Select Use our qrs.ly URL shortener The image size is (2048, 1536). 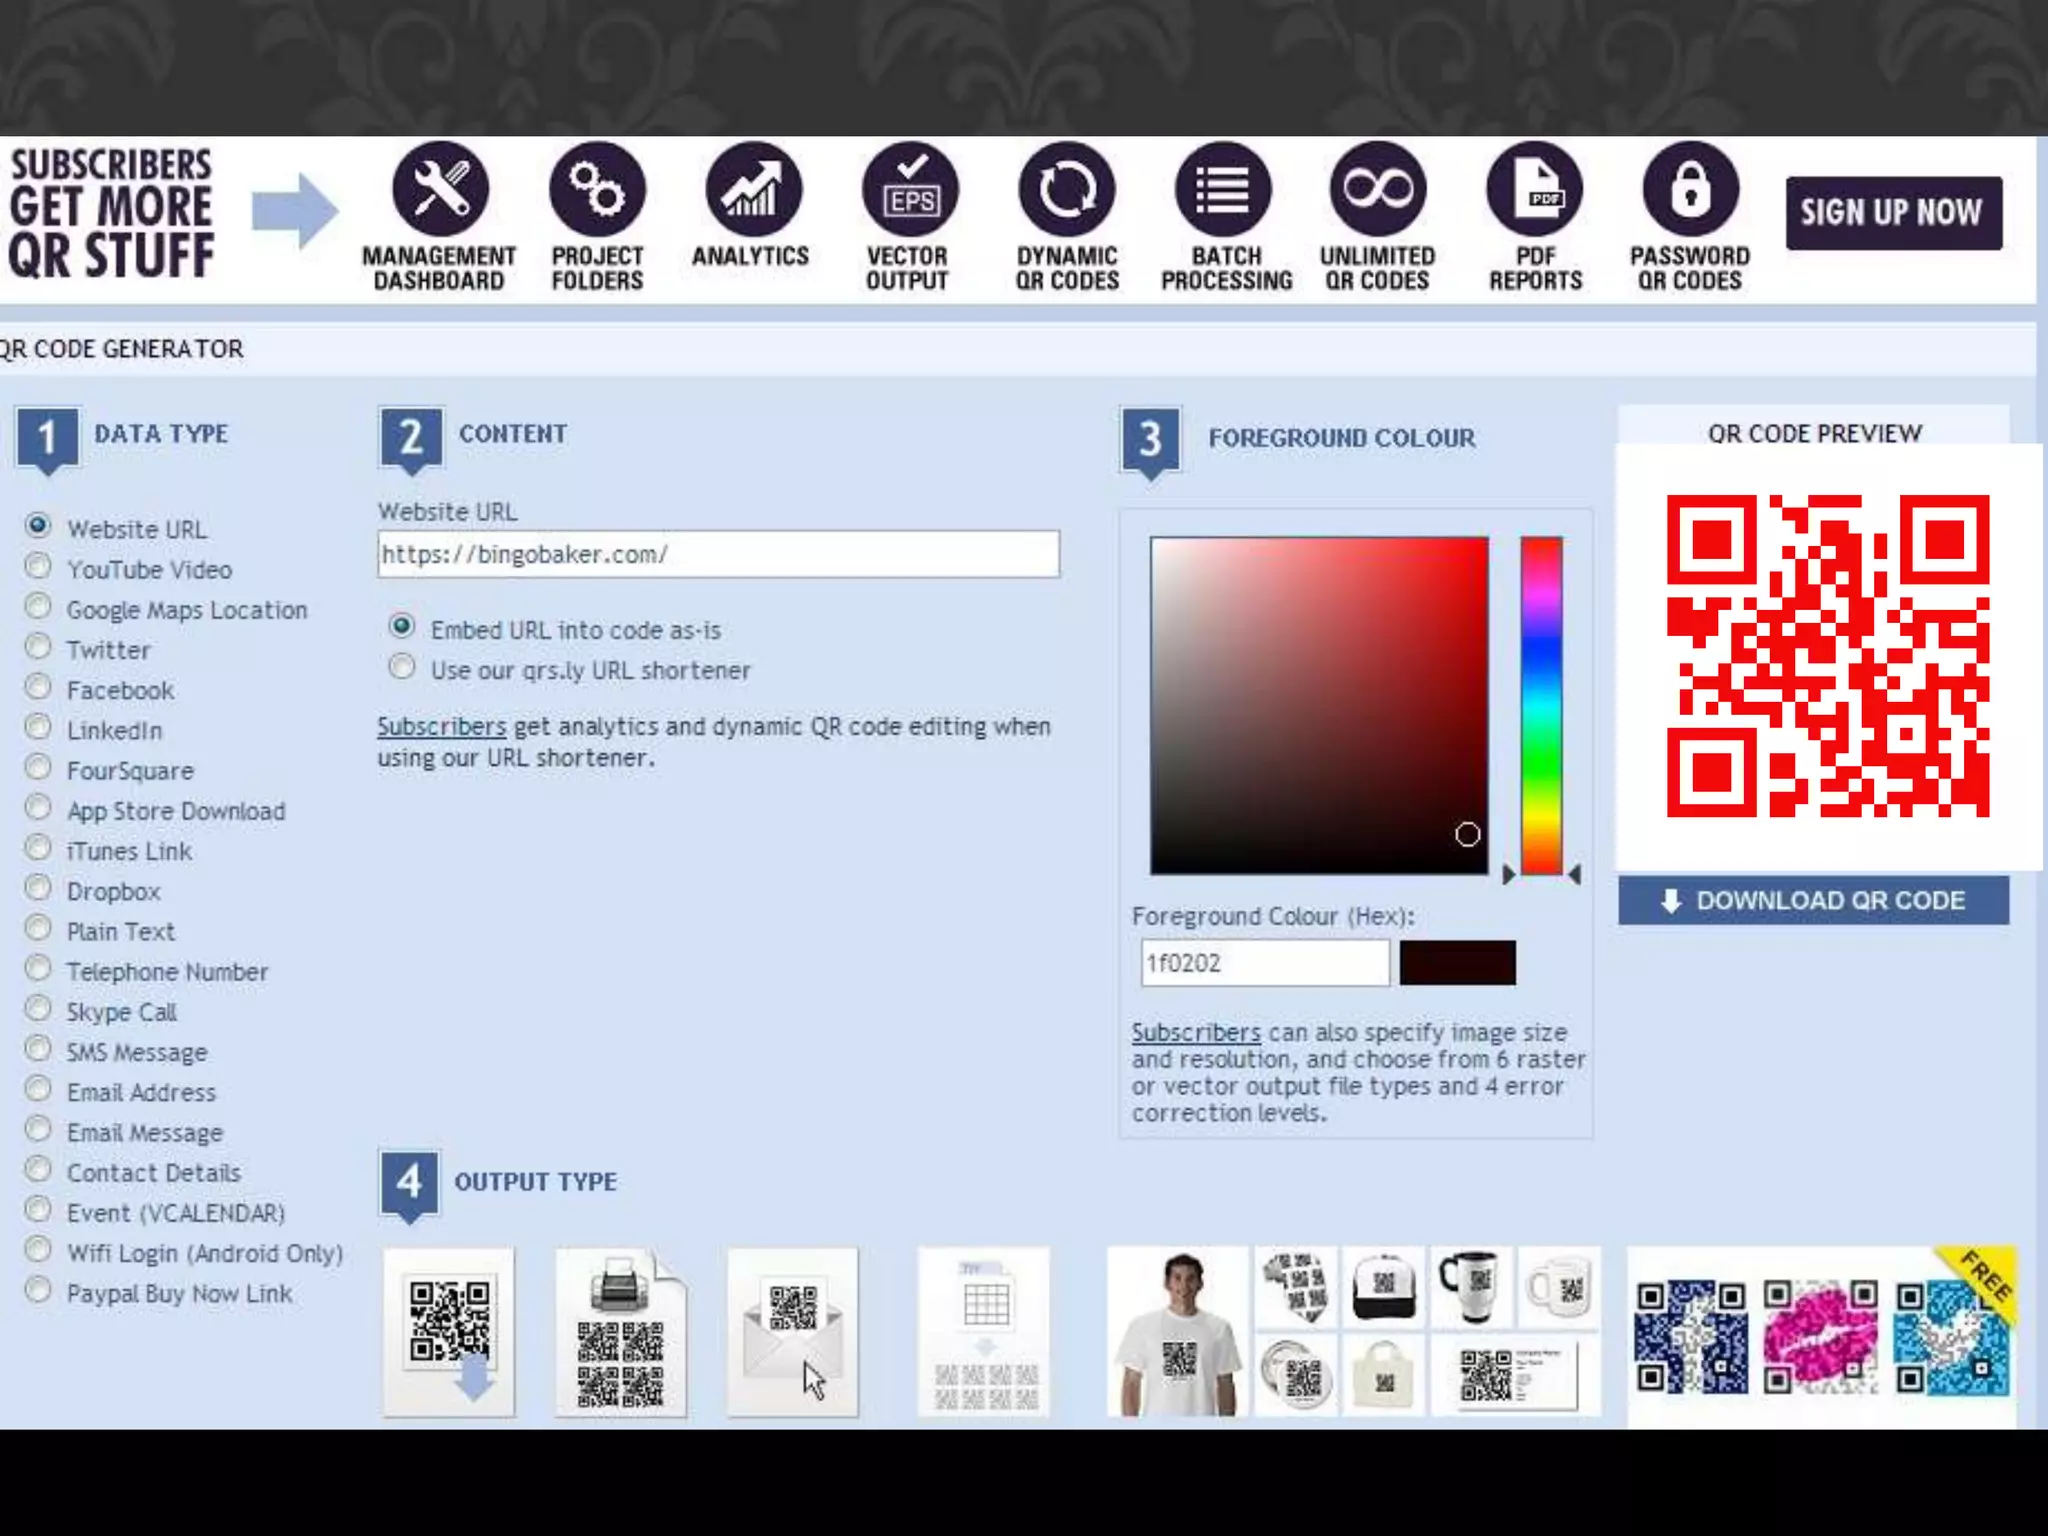coord(402,667)
